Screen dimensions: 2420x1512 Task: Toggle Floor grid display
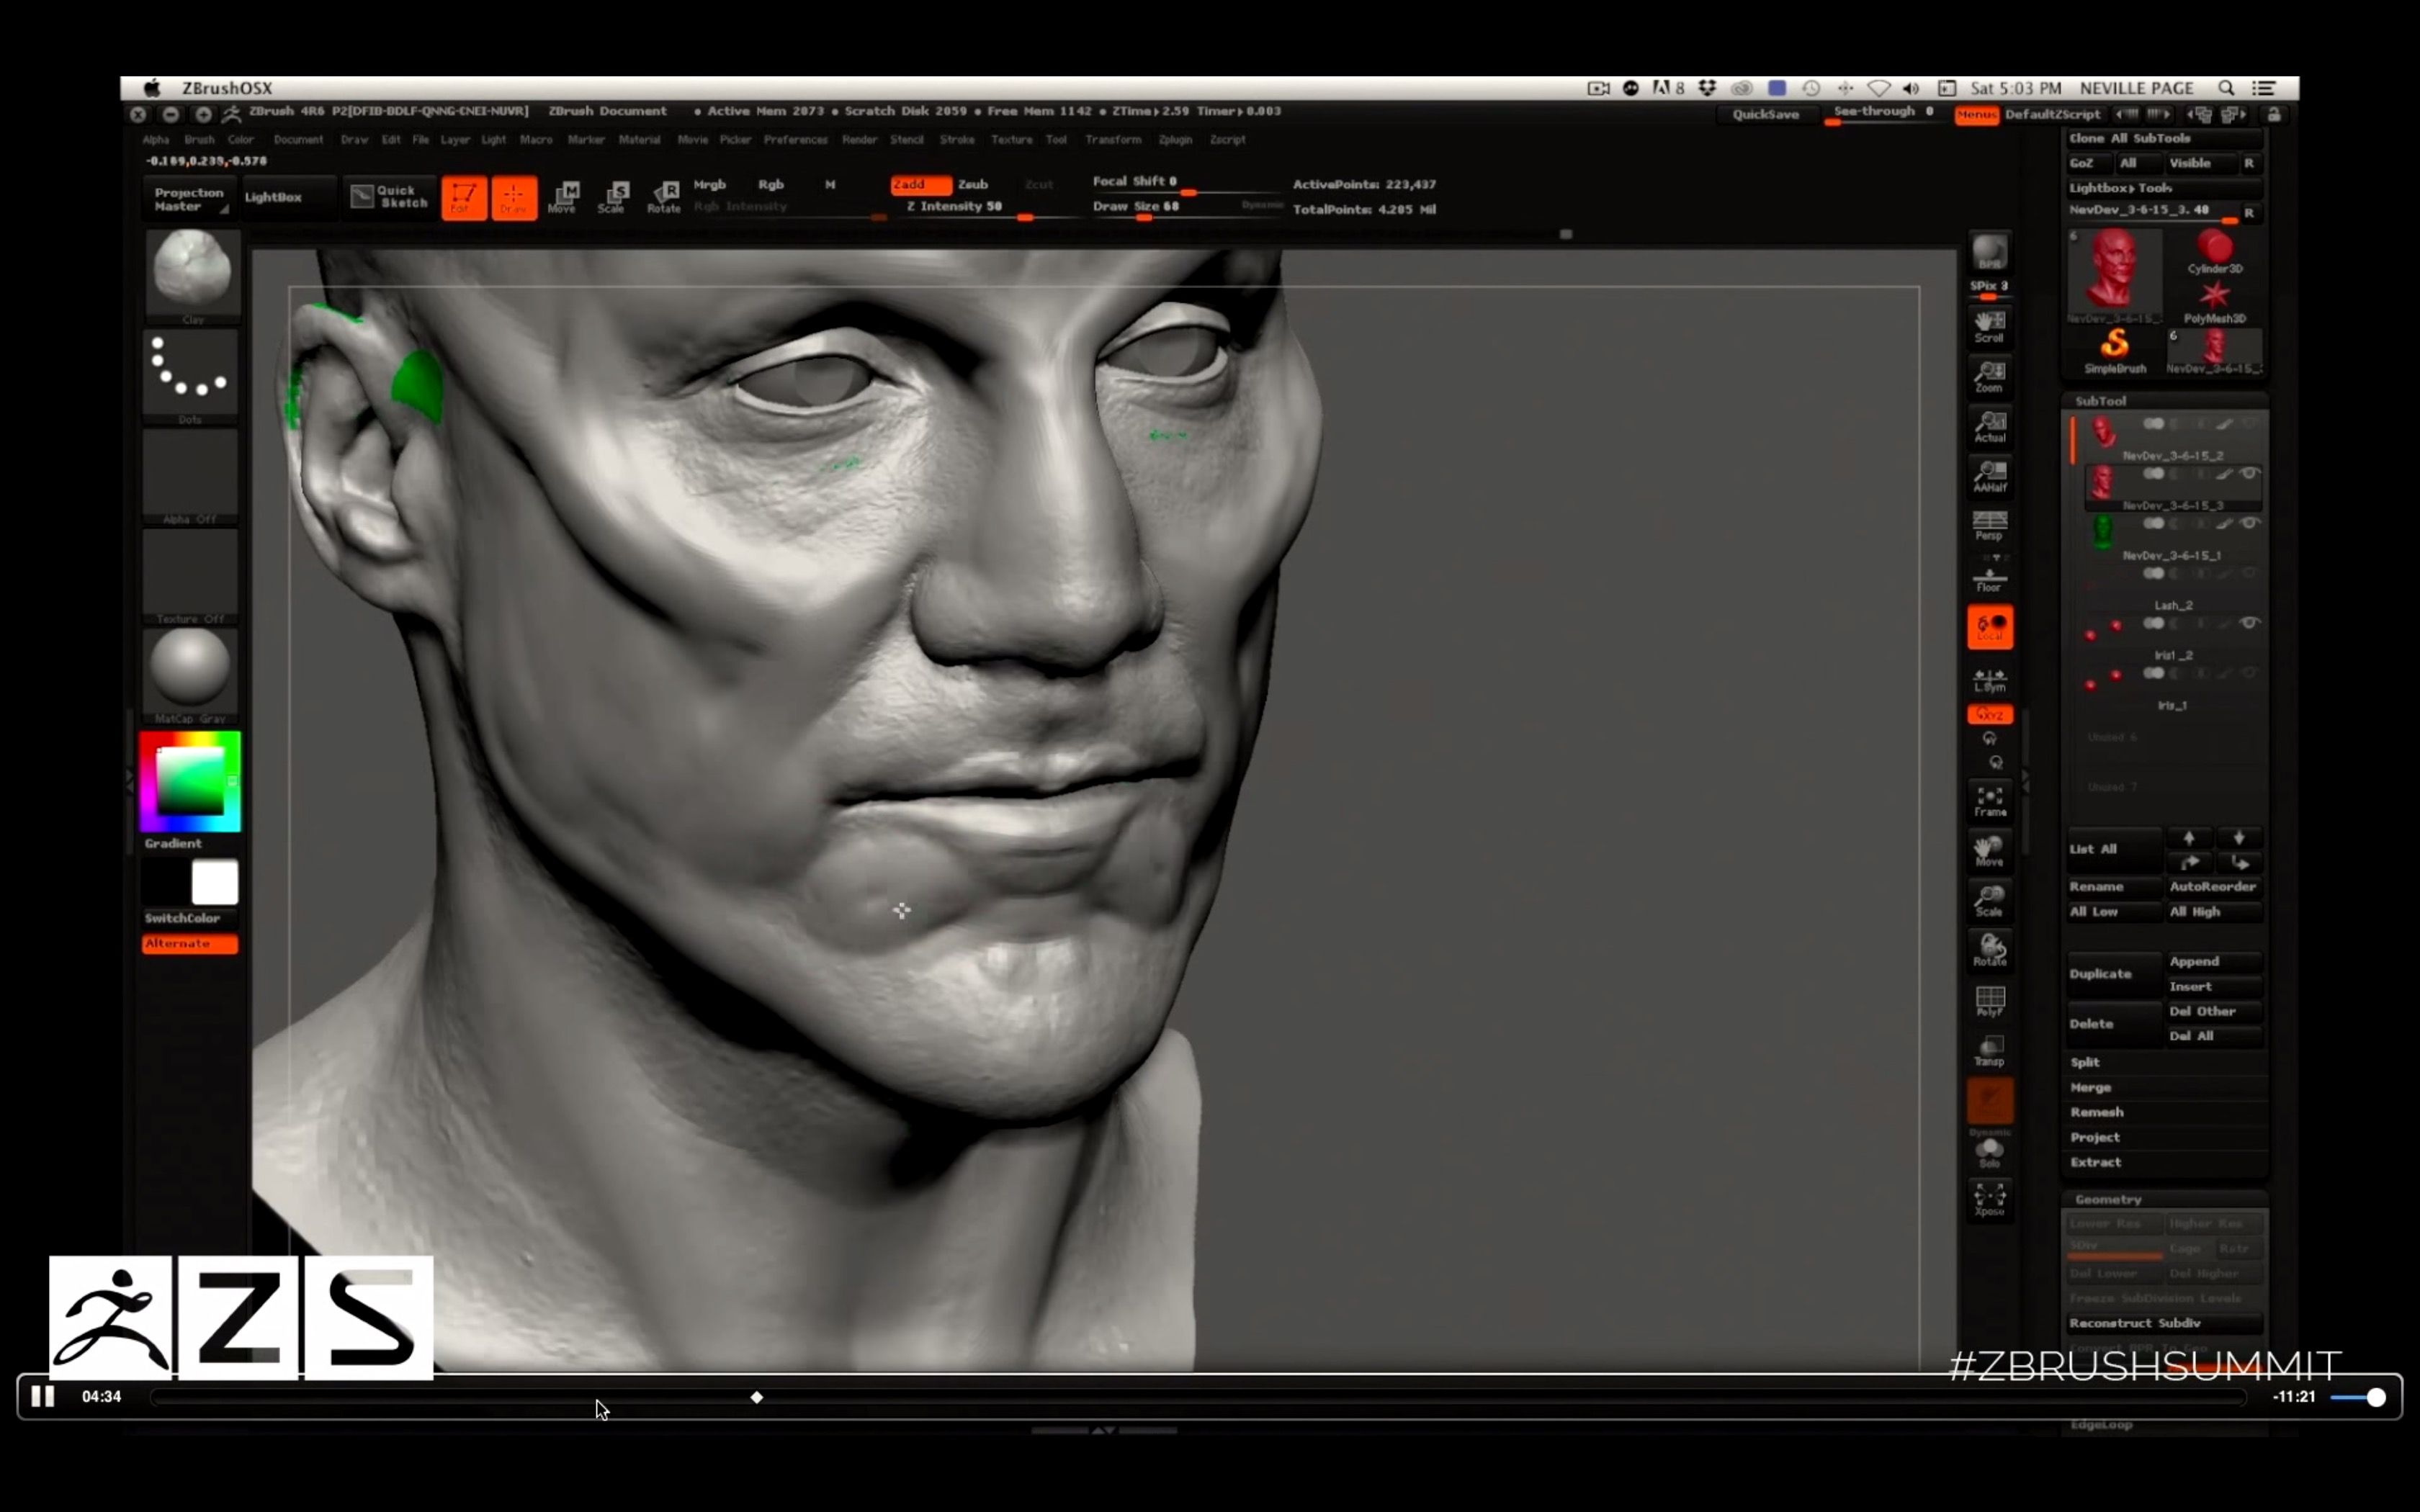[x=1989, y=578]
